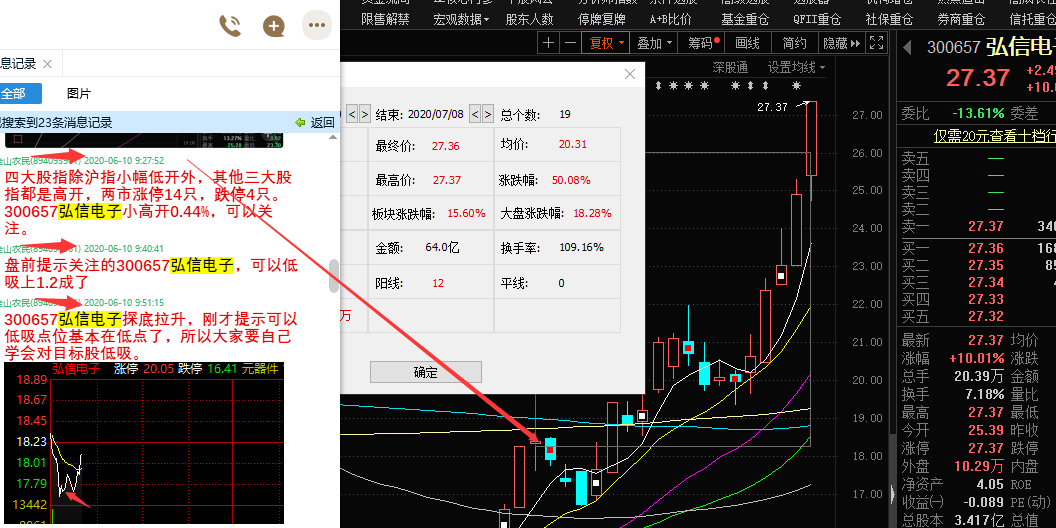Click the 今开 value 25.39
This screenshot has width=1056, height=528.
(986, 430)
